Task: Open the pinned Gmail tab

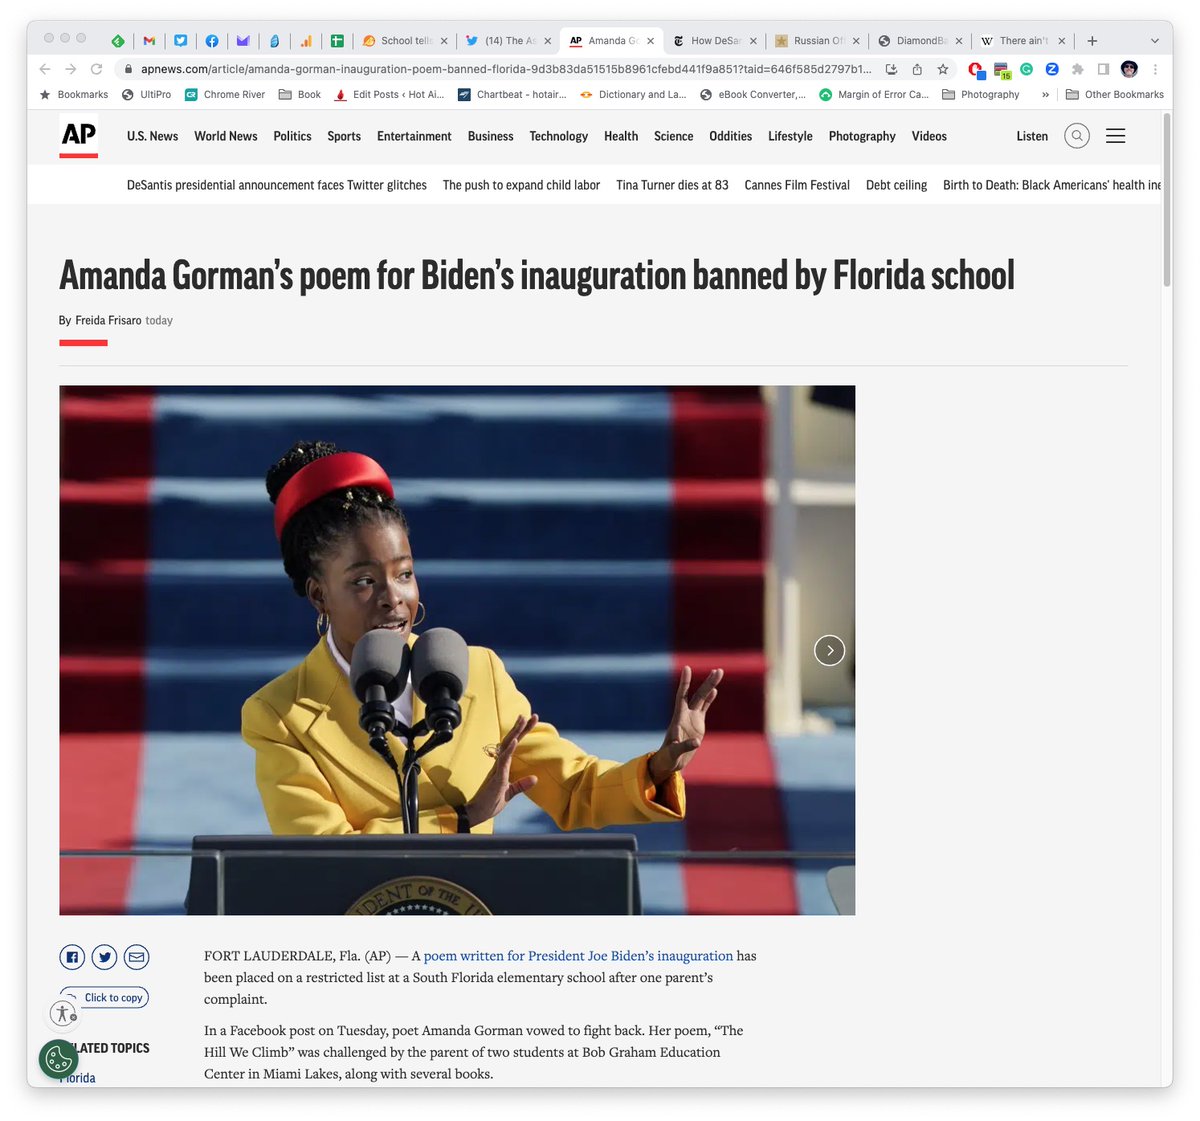Action: [149, 41]
